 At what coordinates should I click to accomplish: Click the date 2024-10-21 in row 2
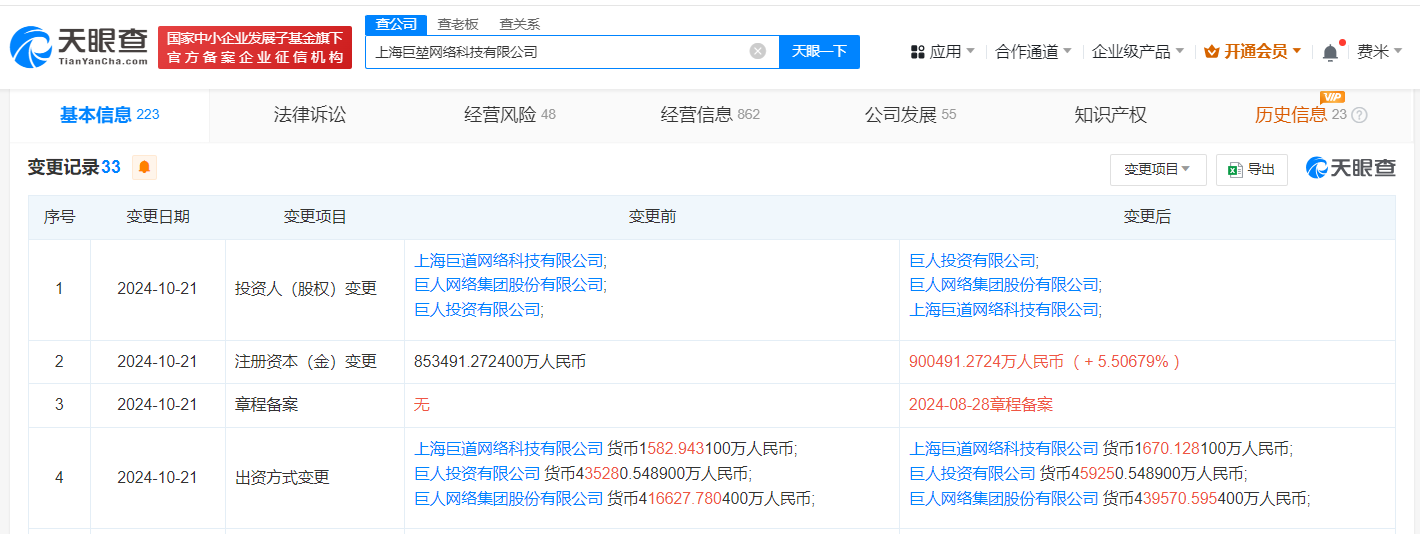pyautogui.click(x=158, y=362)
